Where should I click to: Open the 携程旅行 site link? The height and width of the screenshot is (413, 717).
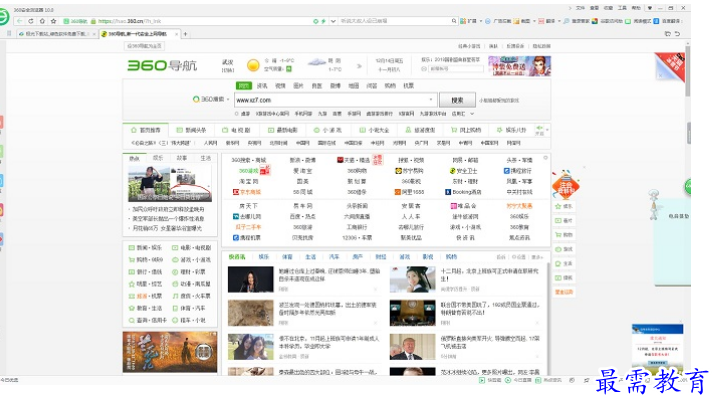[518, 171]
